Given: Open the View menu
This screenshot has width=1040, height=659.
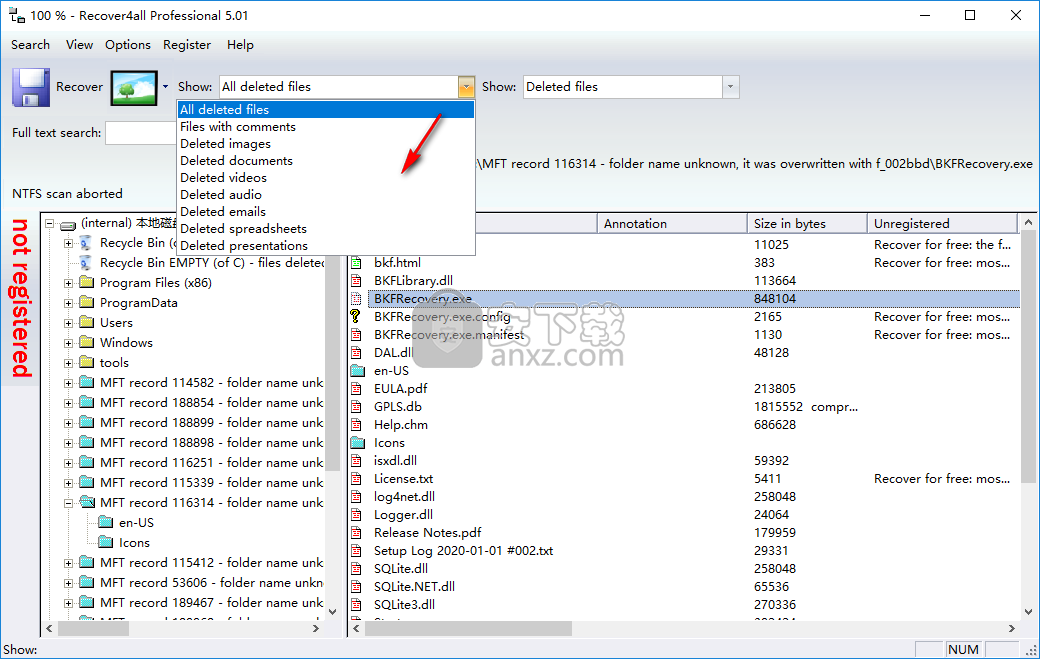Looking at the screenshot, I should [79, 44].
